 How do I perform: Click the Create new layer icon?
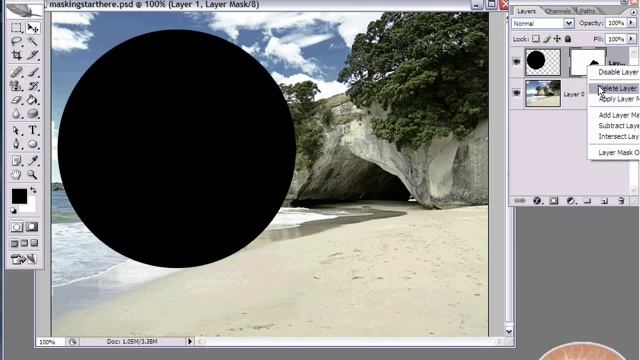tap(604, 201)
